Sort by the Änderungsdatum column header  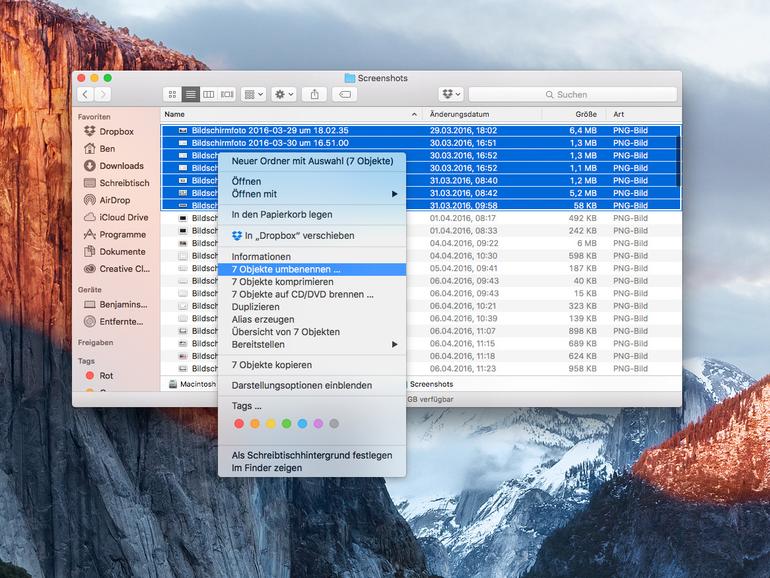(x=460, y=114)
